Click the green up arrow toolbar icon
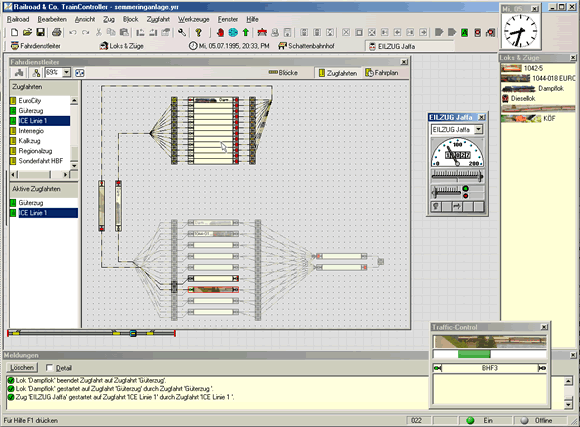This screenshot has height=427, width=580. tap(246, 33)
